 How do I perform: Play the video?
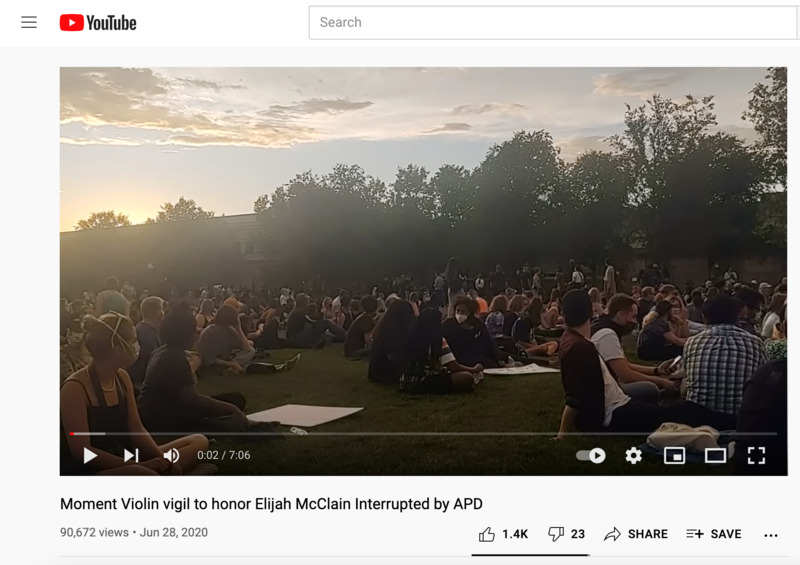pyautogui.click(x=90, y=455)
